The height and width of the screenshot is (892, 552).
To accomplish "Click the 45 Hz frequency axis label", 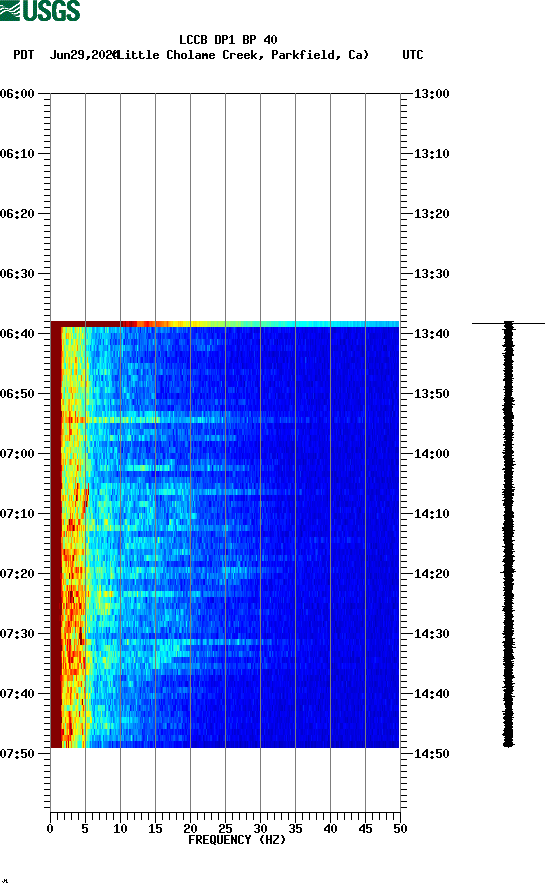I will [365, 829].
